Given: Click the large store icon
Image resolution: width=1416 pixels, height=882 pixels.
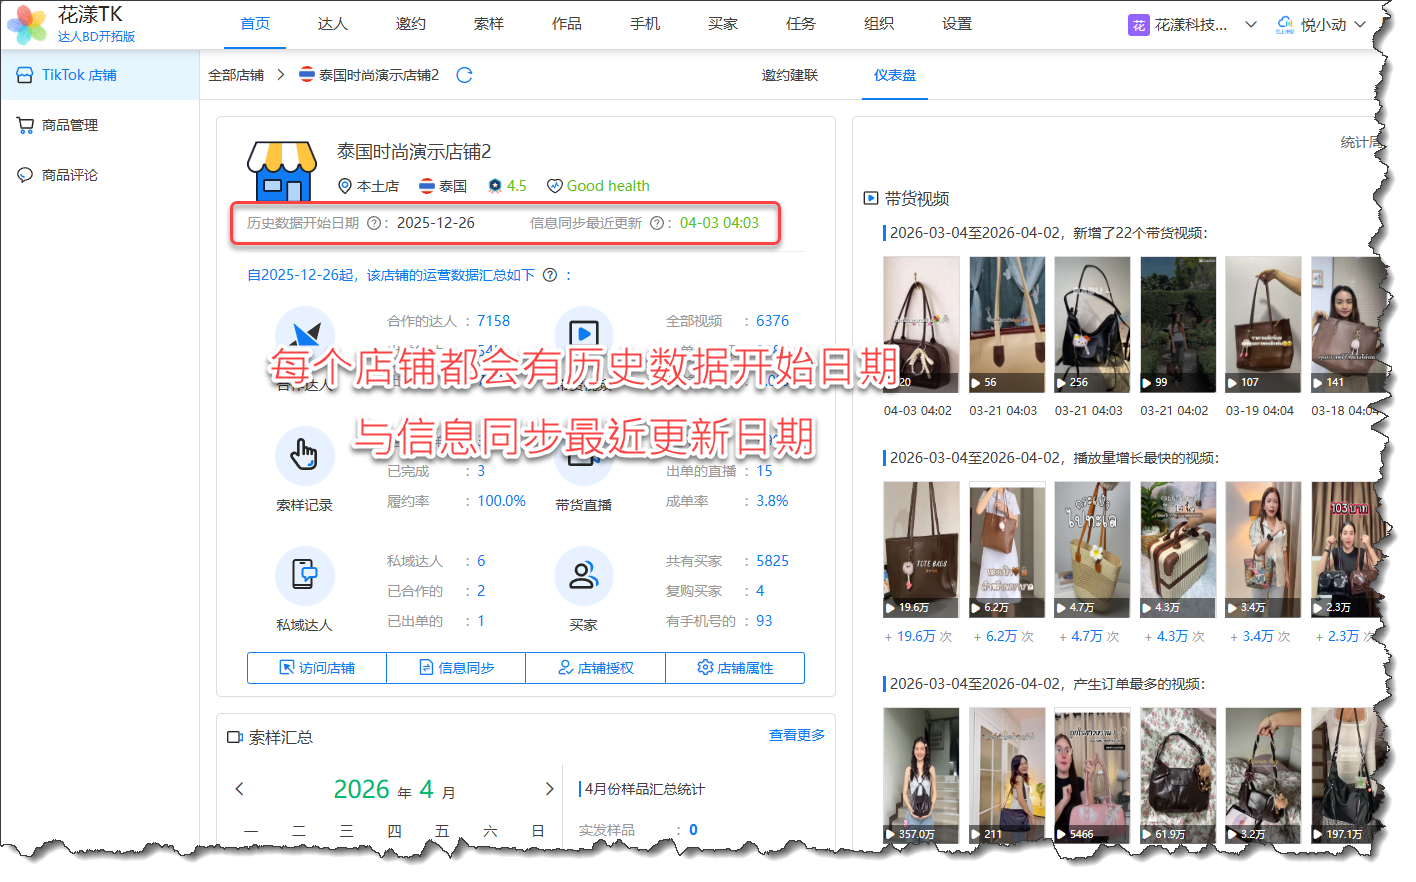Looking at the screenshot, I should pos(281,171).
